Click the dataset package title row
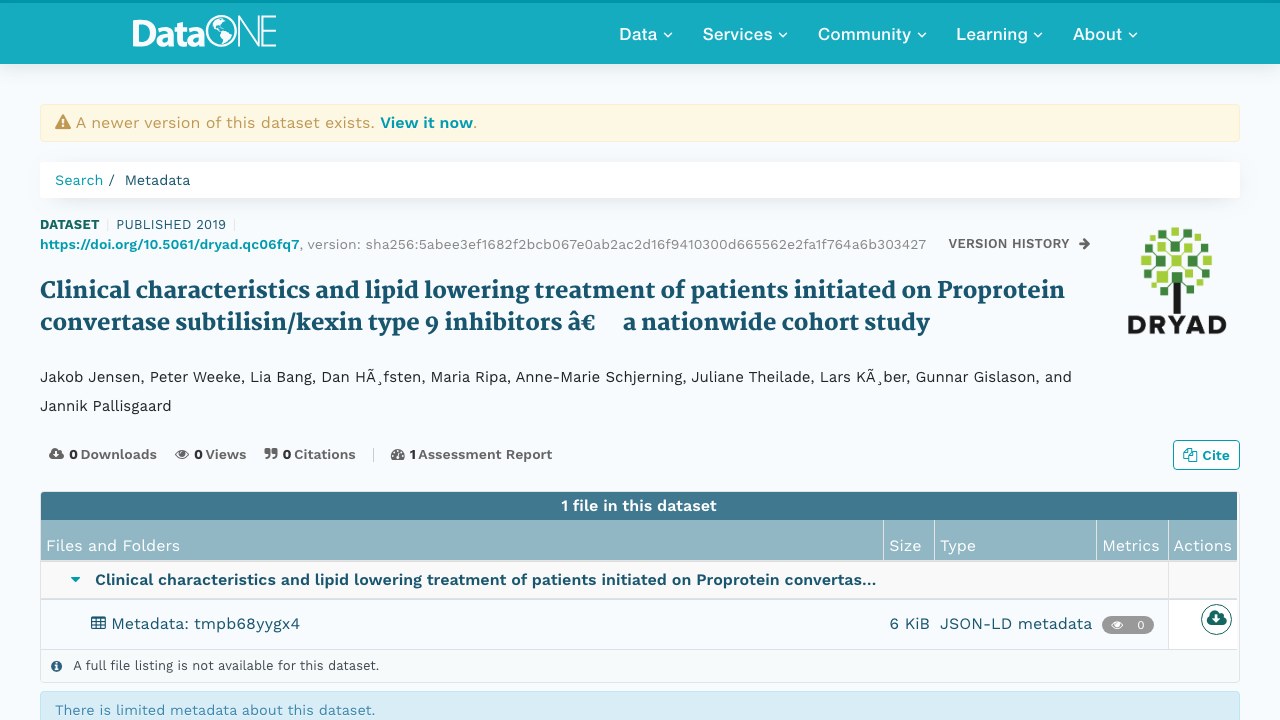The height and width of the screenshot is (720, 1280). click(485, 579)
